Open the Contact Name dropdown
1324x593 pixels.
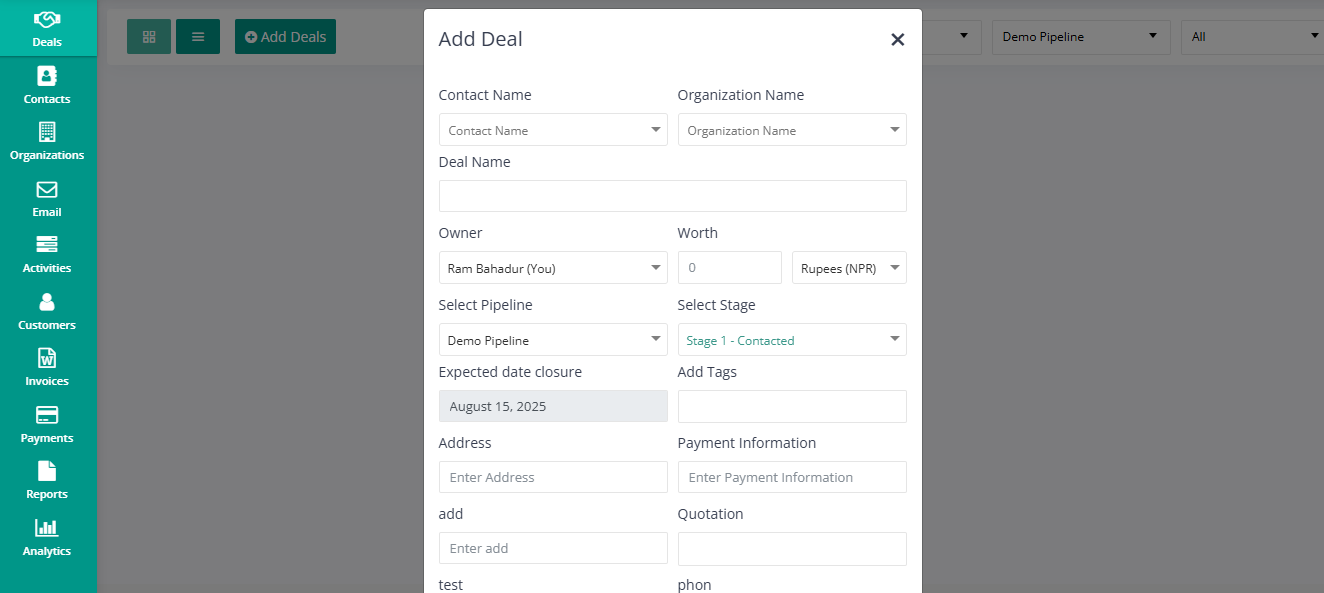(x=552, y=129)
